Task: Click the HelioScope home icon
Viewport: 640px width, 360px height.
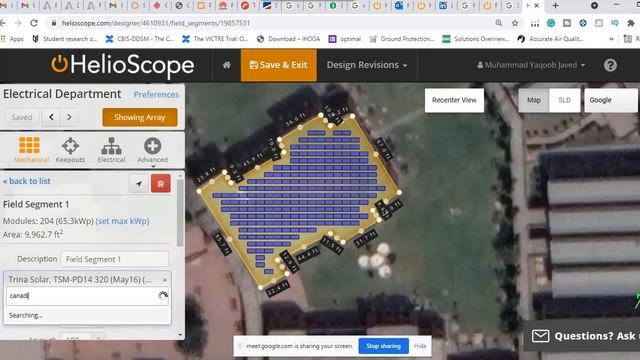Action: (x=227, y=65)
